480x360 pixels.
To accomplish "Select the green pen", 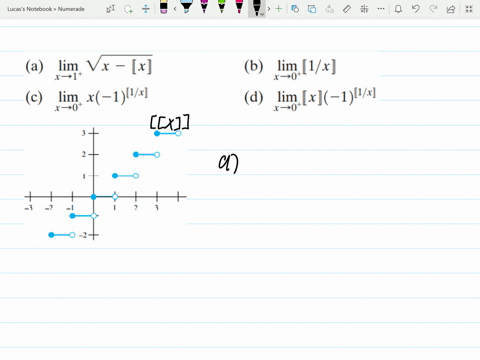I will click(222, 7).
